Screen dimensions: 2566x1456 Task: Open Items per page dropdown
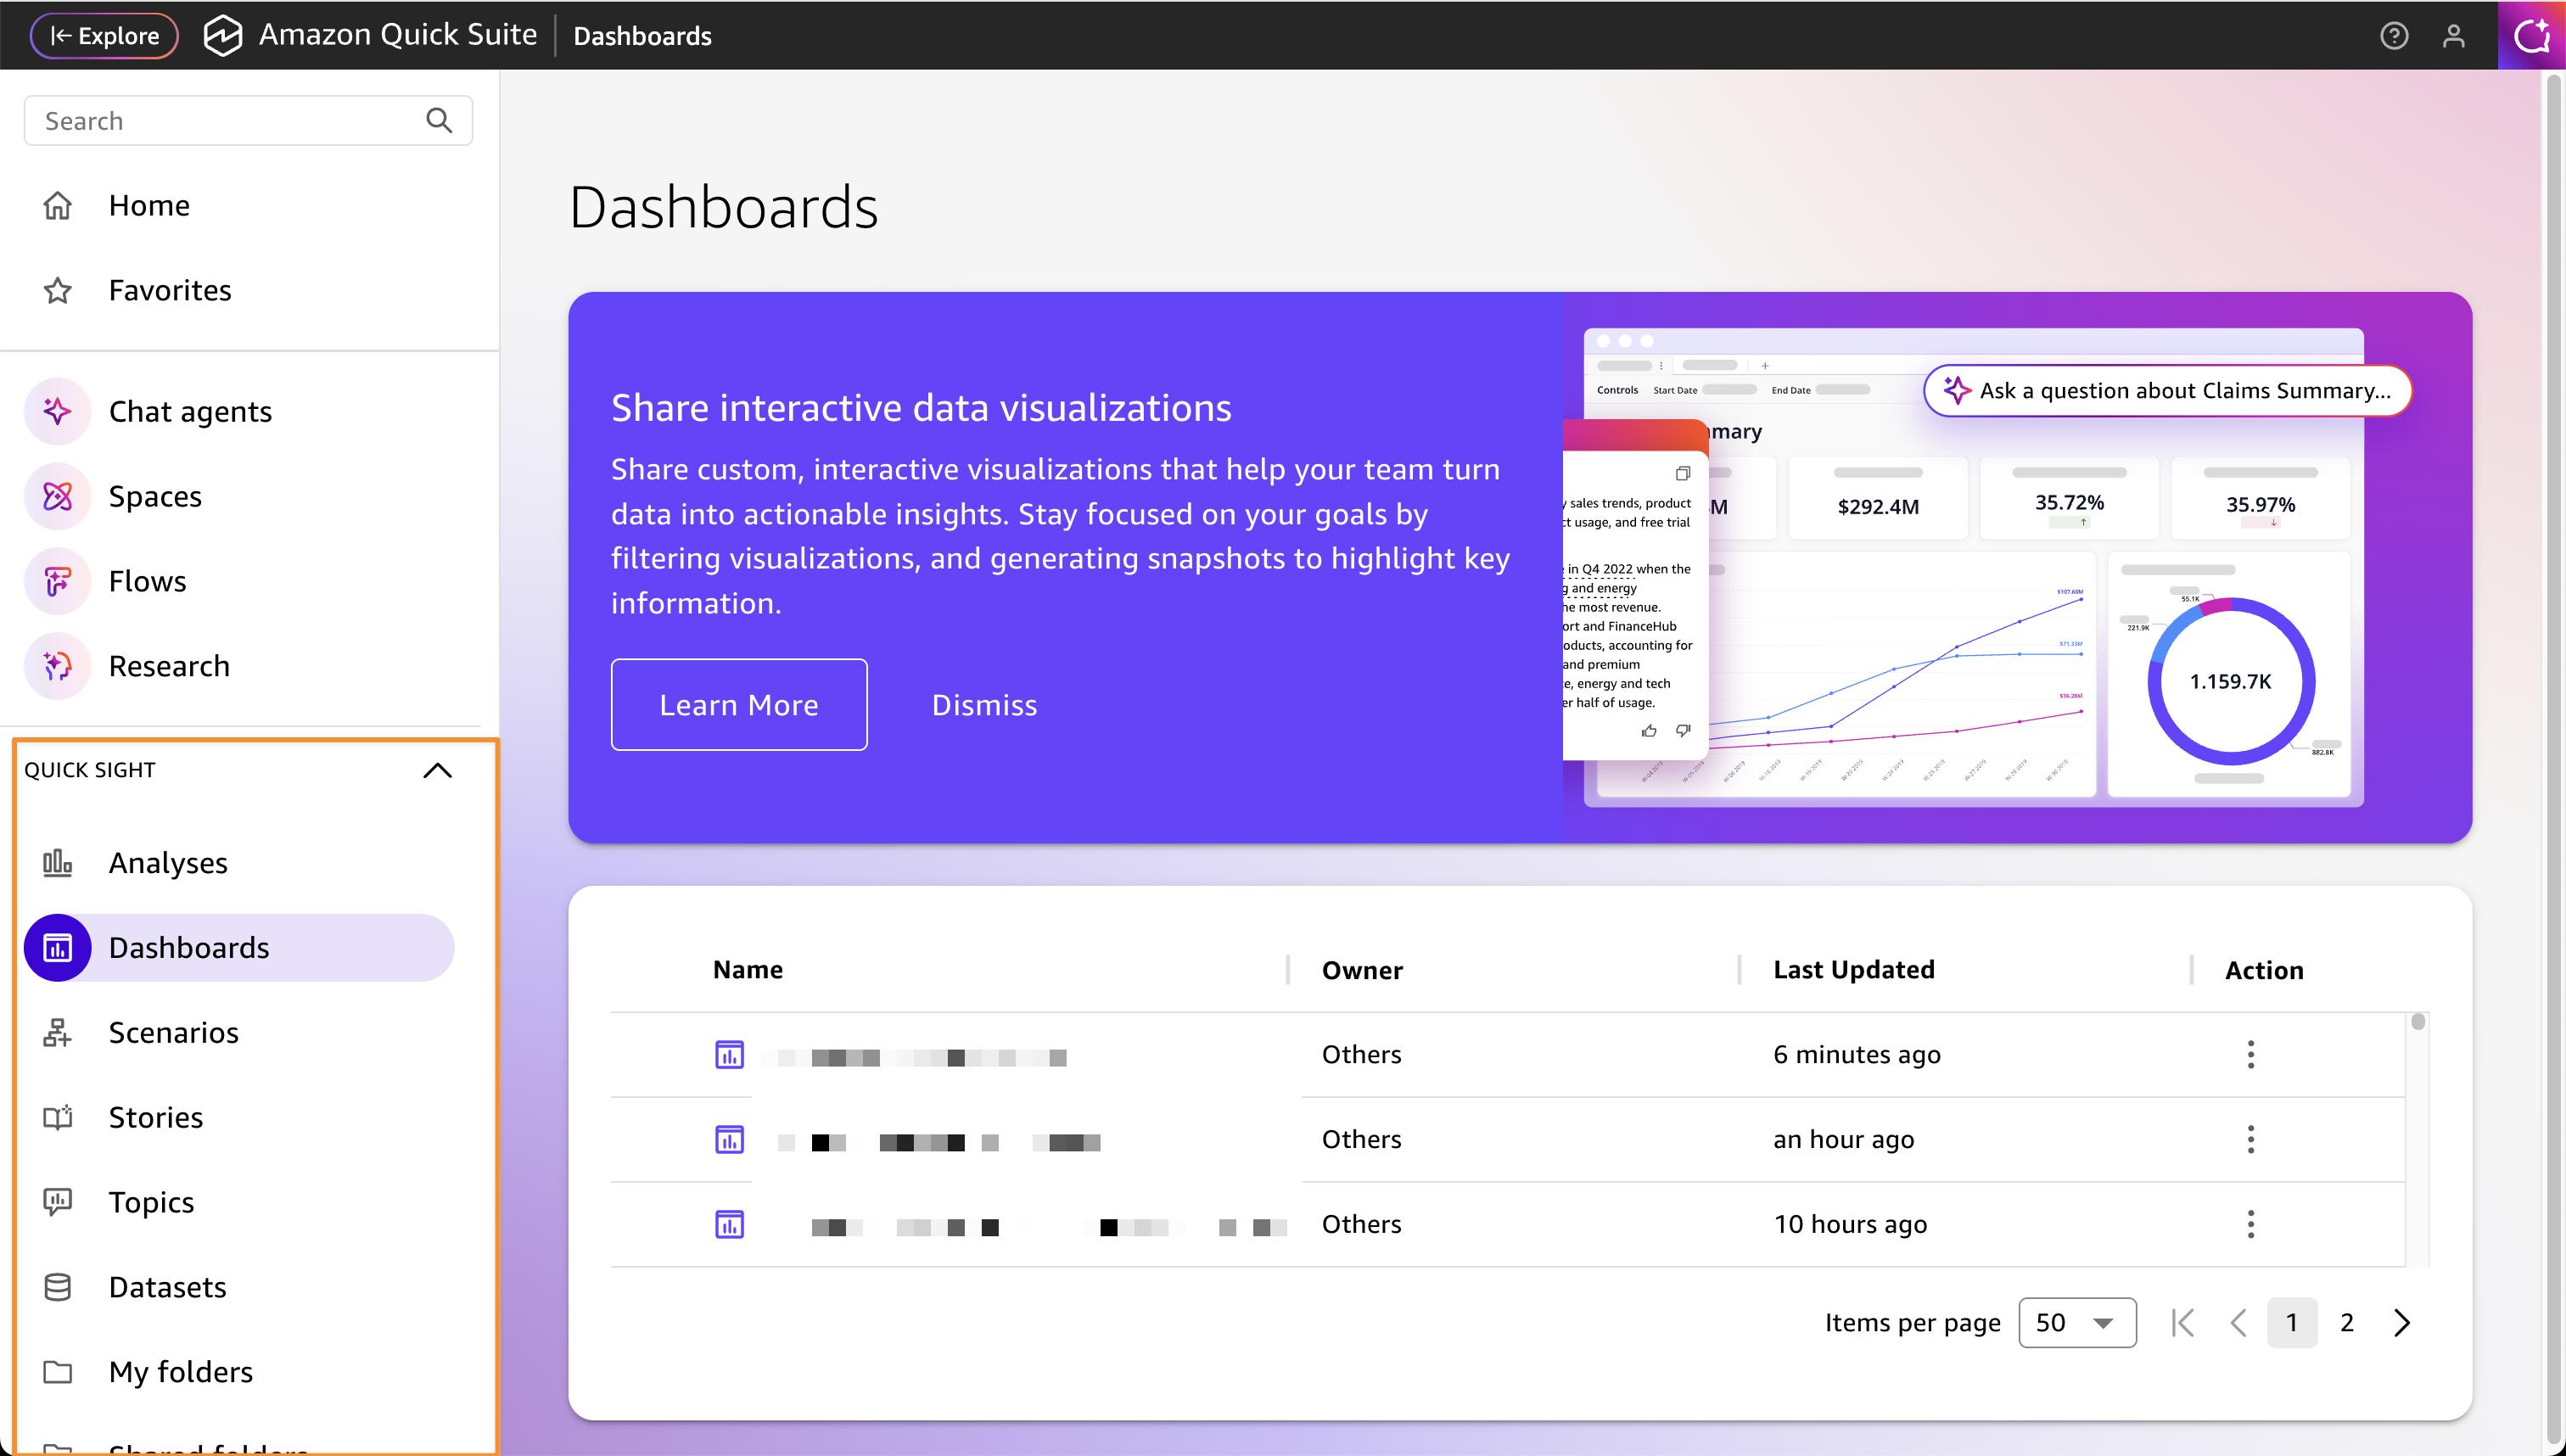point(2076,1323)
